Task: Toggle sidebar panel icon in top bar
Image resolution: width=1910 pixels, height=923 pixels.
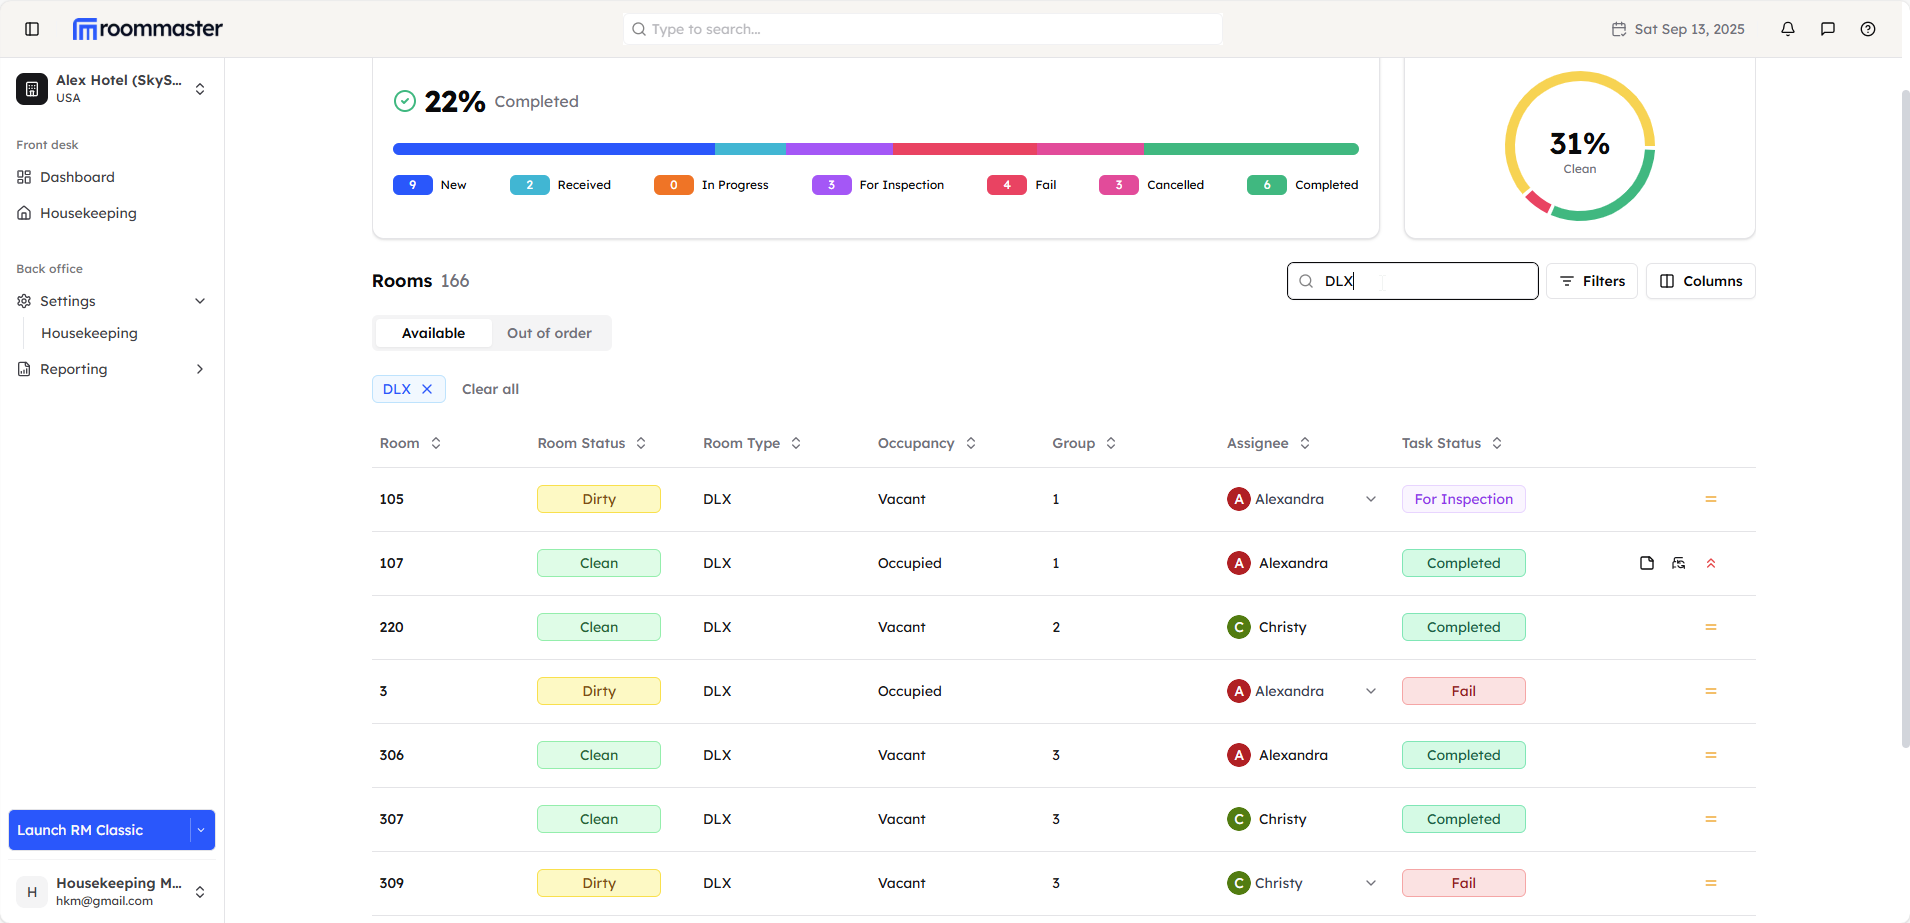Action: tap(32, 29)
